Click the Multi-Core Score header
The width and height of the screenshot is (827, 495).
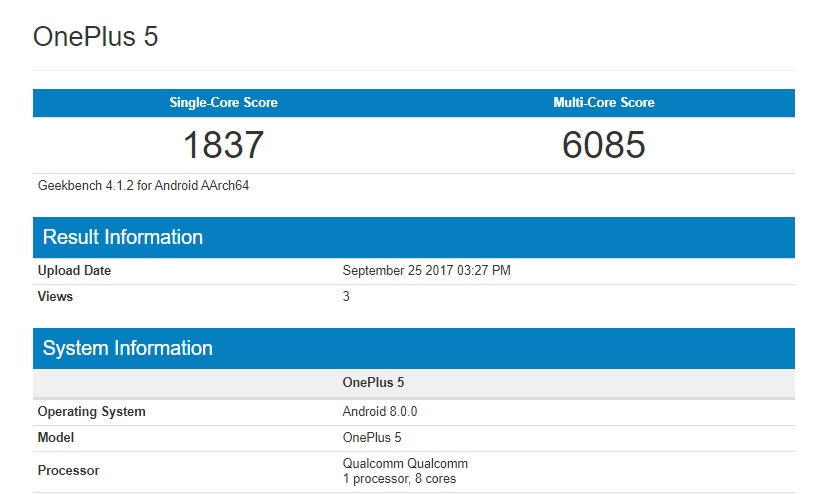pos(604,102)
